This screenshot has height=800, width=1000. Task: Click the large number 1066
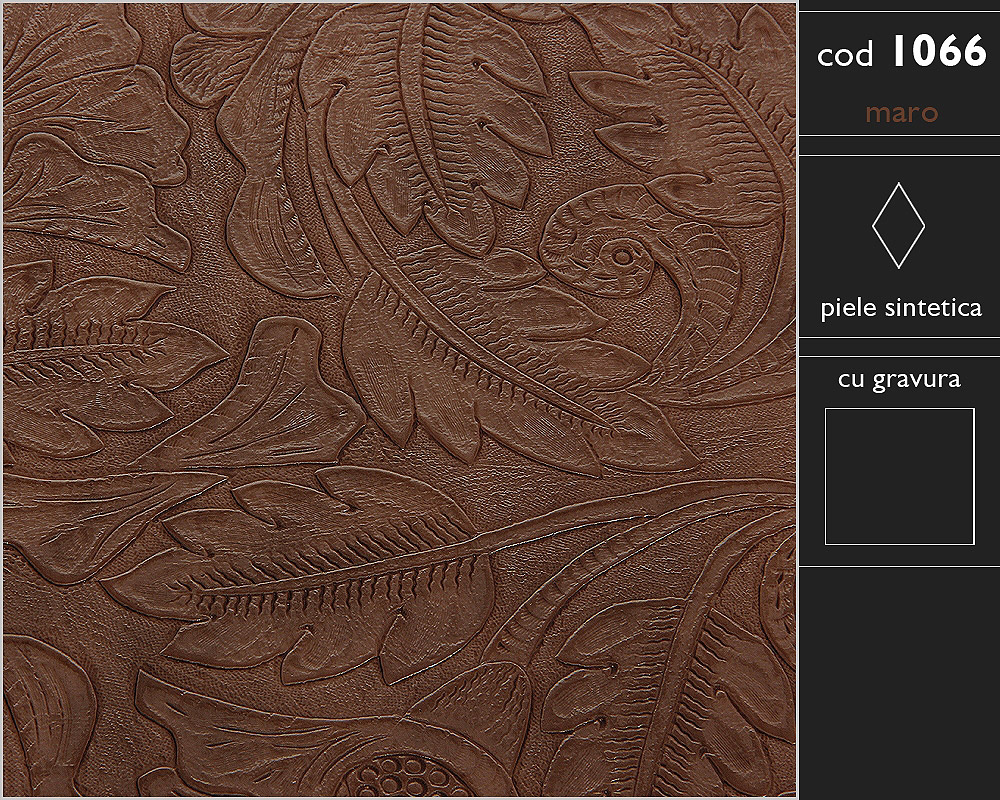click(x=938, y=50)
